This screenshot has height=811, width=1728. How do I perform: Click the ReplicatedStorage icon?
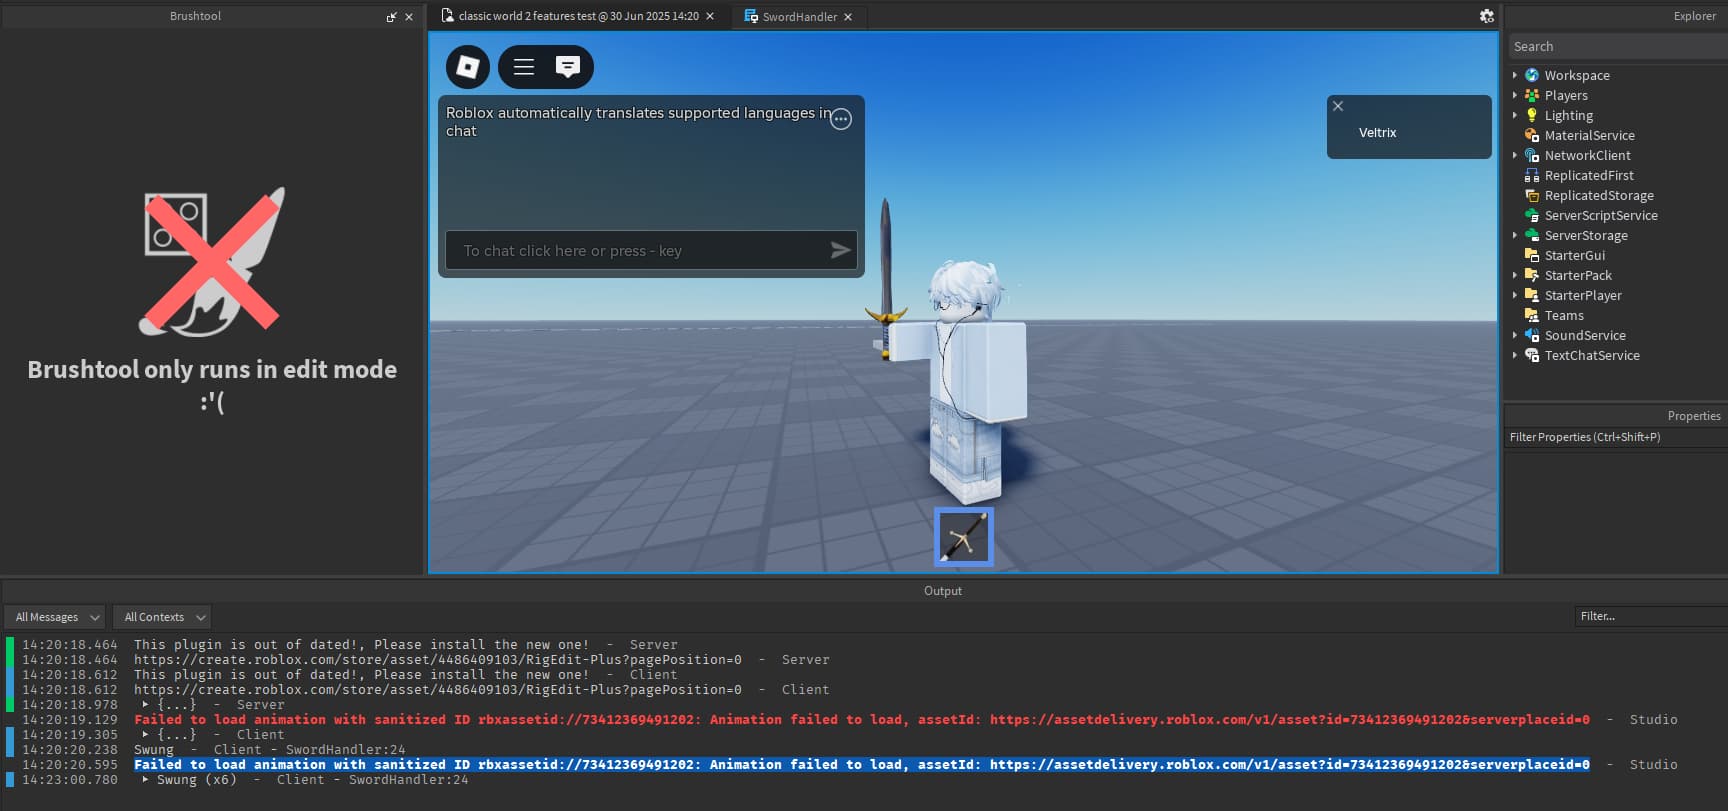coord(1532,195)
